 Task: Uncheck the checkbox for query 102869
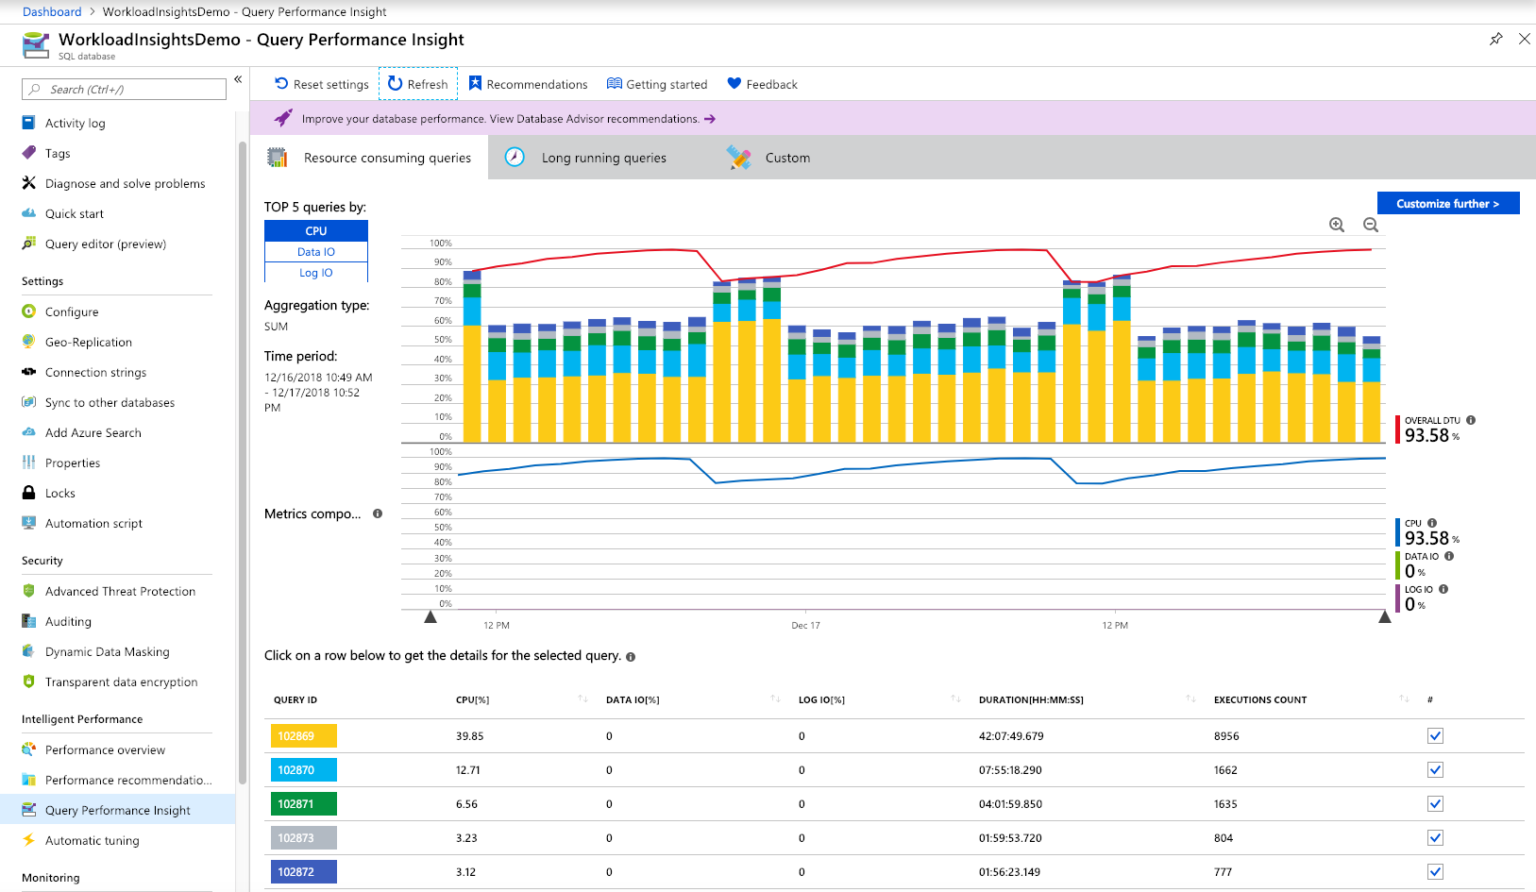(x=1434, y=735)
